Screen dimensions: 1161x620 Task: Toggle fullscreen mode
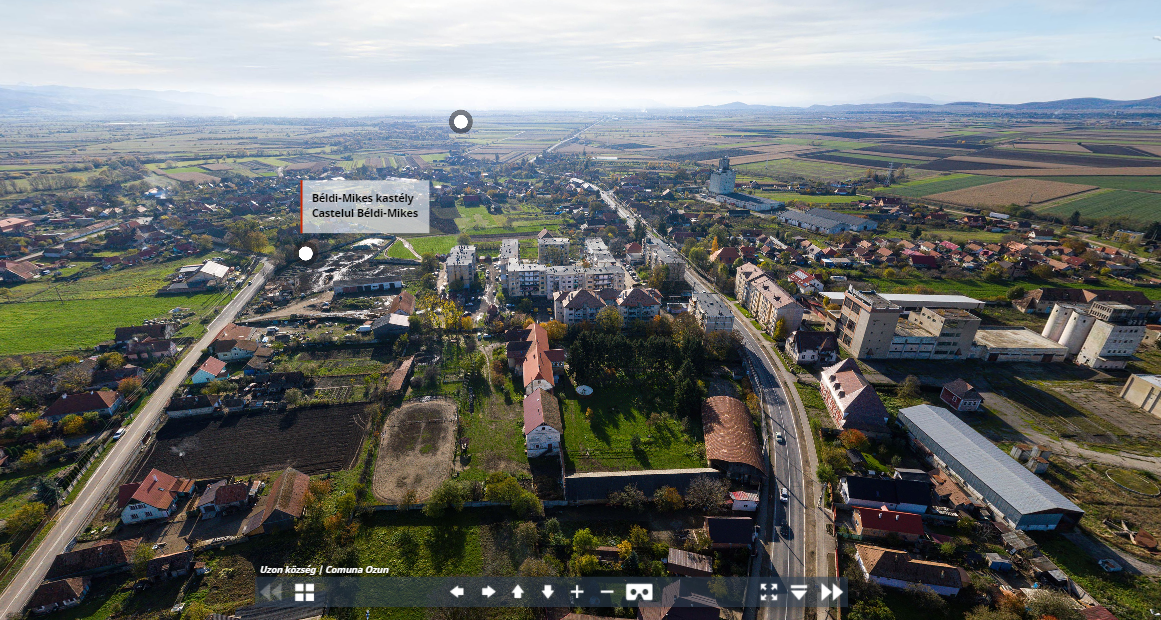pyautogui.click(x=768, y=592)
